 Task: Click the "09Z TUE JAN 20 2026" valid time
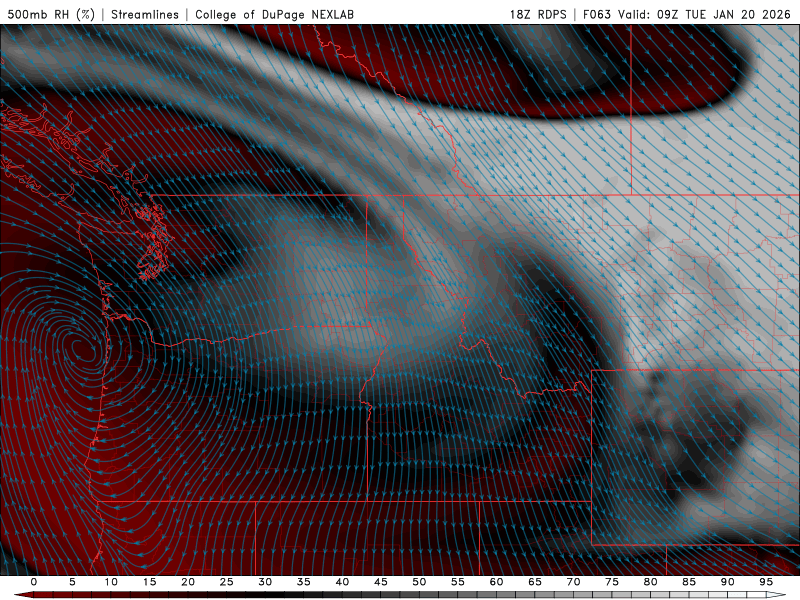tap(723, 14)
